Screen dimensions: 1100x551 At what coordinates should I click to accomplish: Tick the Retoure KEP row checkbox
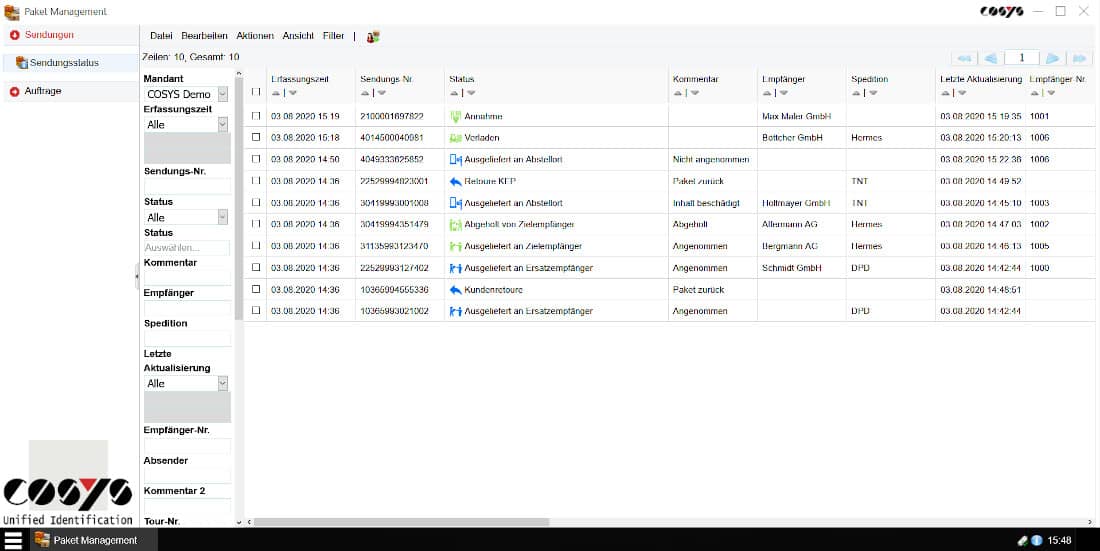point(256,181)
